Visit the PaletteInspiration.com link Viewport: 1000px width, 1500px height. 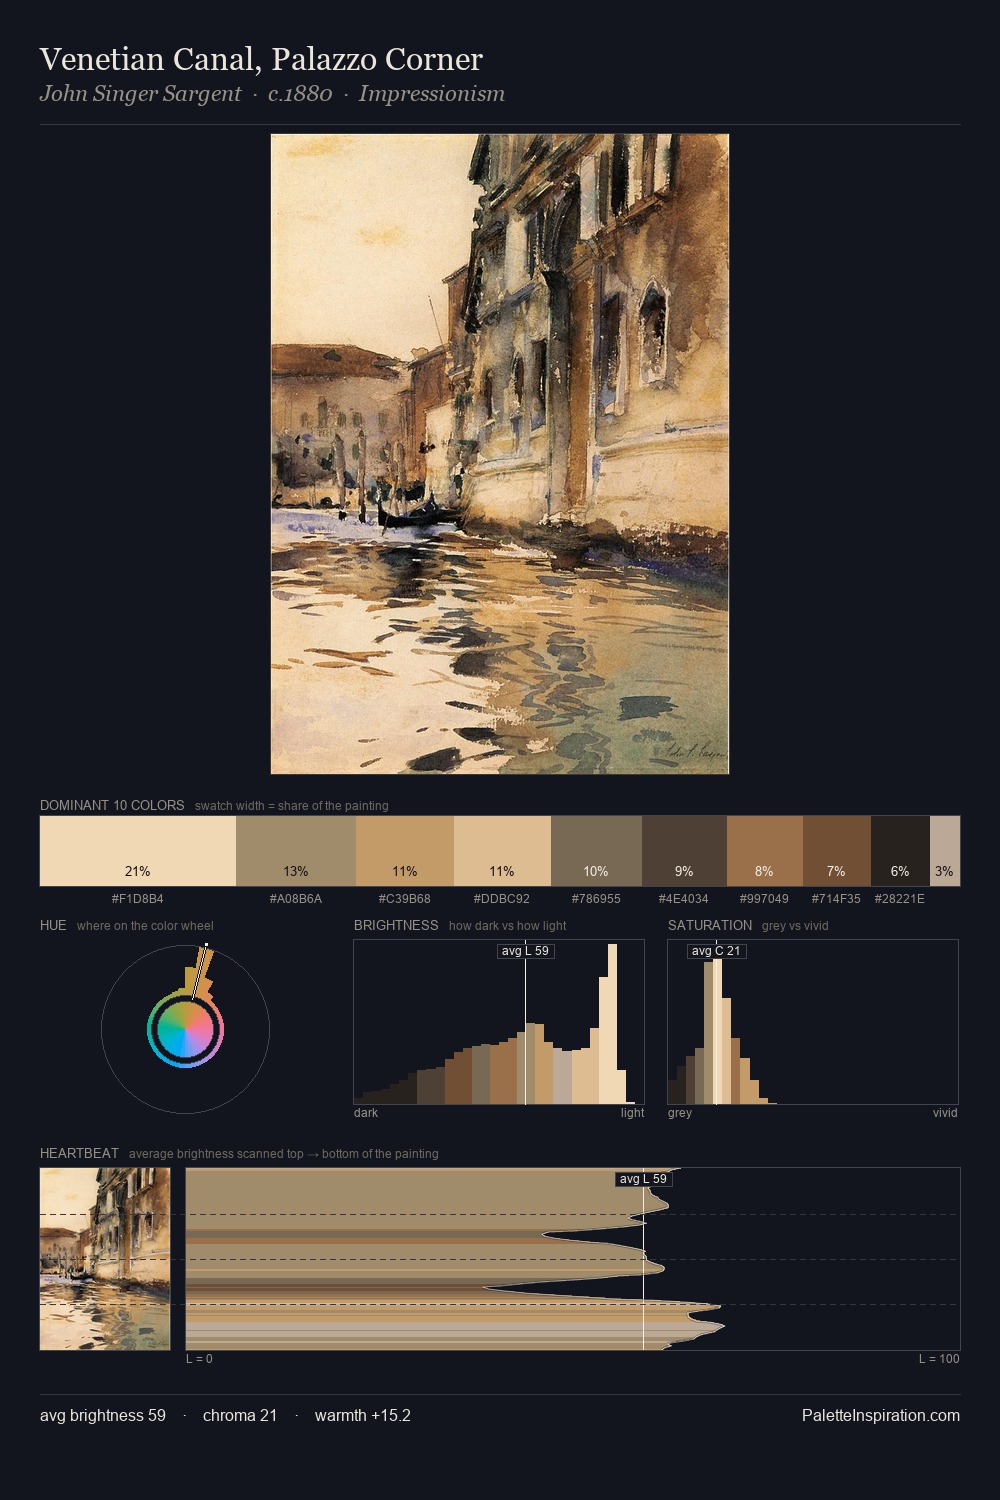pos(881,1415)
